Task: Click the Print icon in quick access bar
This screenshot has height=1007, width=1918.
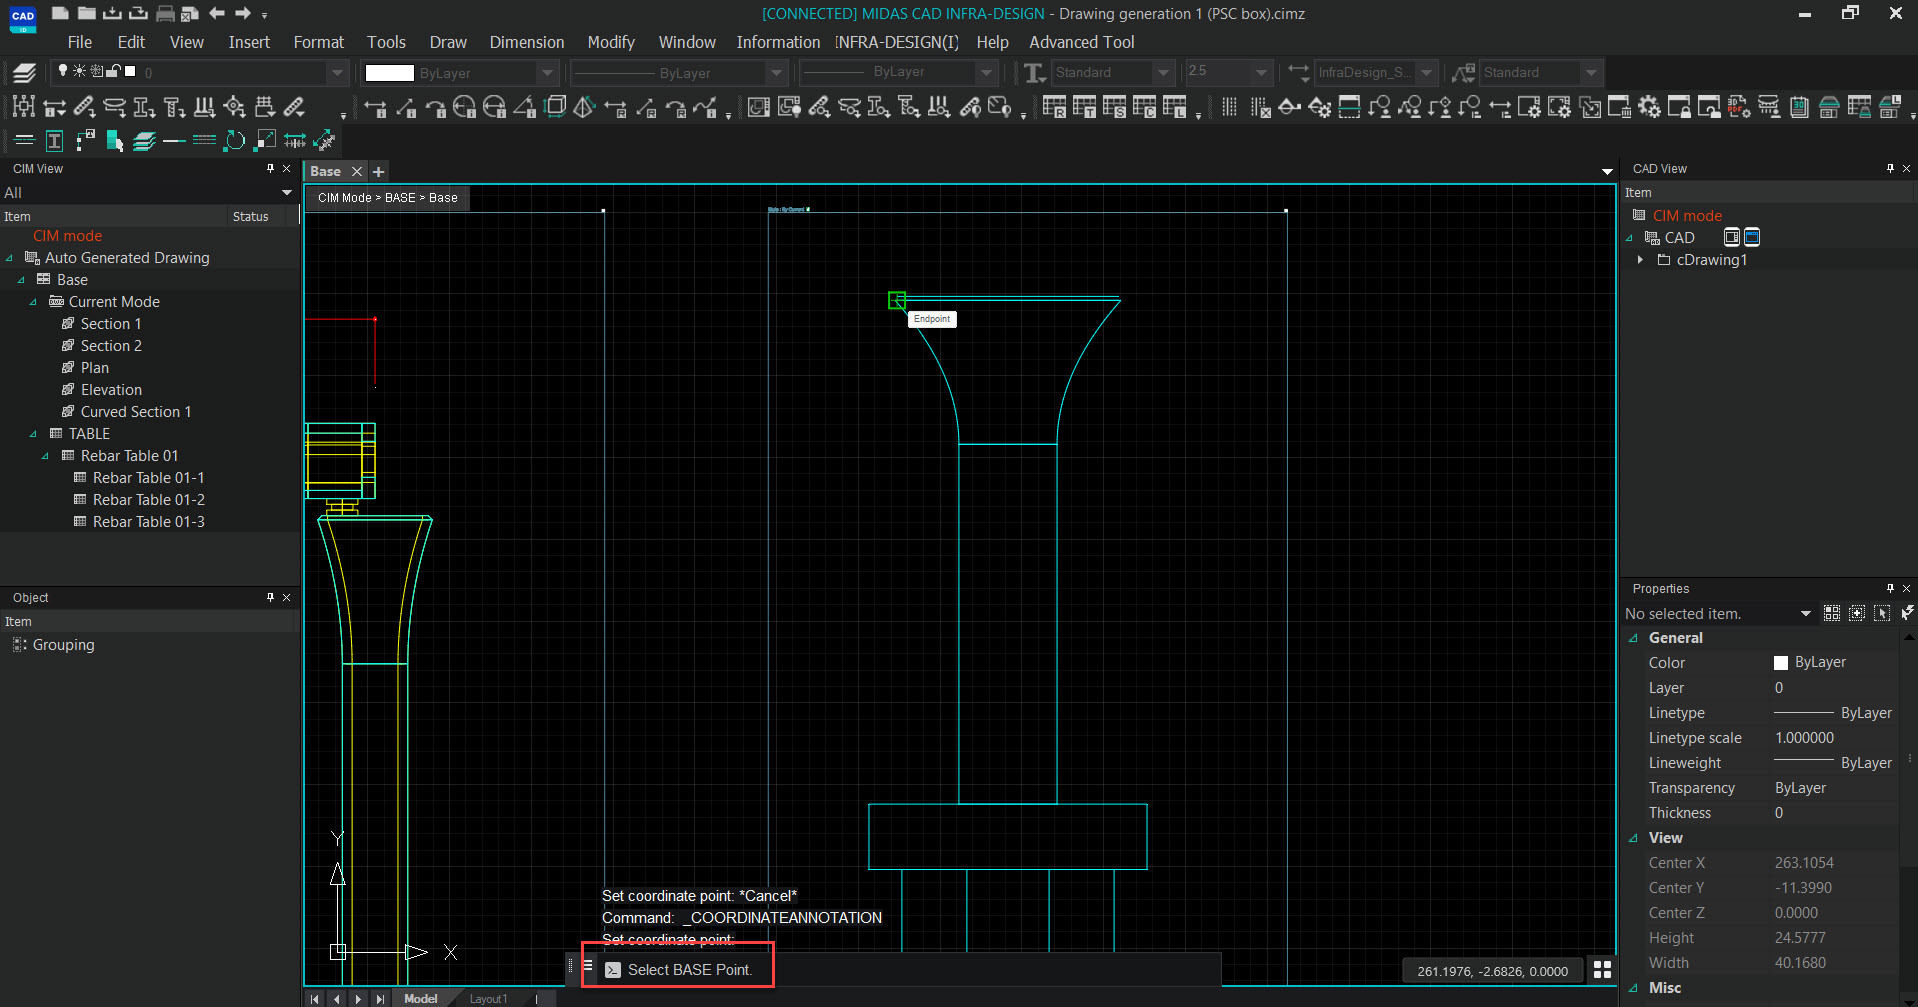Action: tap(165, 13)
